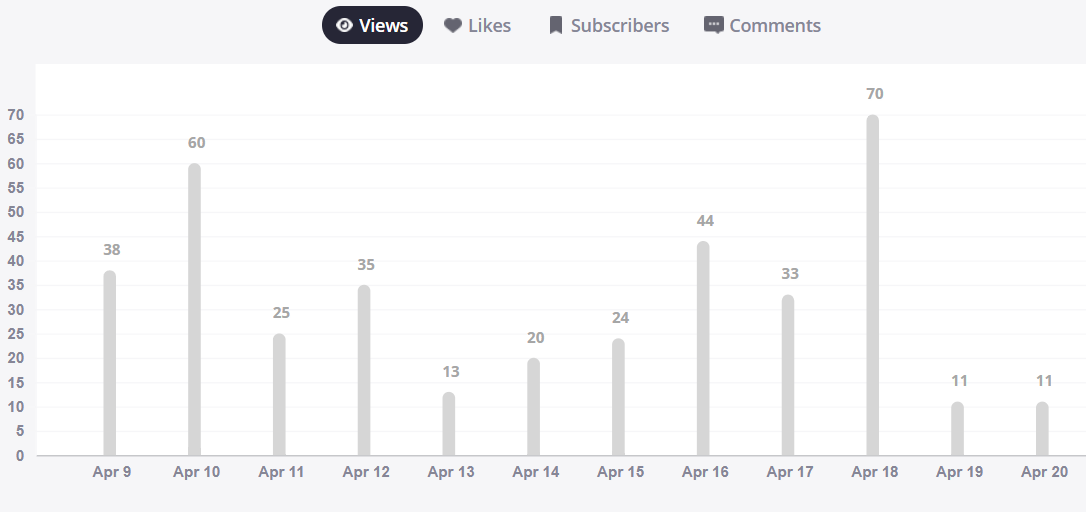Click the bookmark icon beside Subscribers

(556, 26)
